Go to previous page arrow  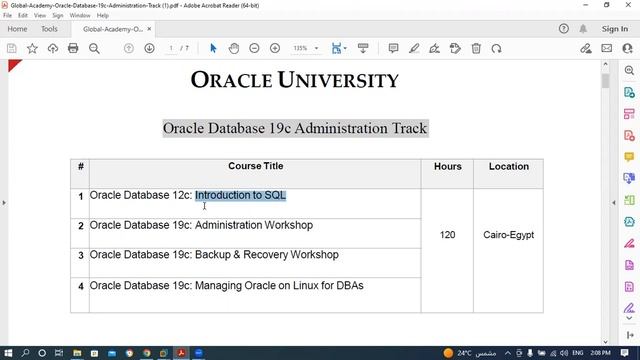[x=129, y=48]
